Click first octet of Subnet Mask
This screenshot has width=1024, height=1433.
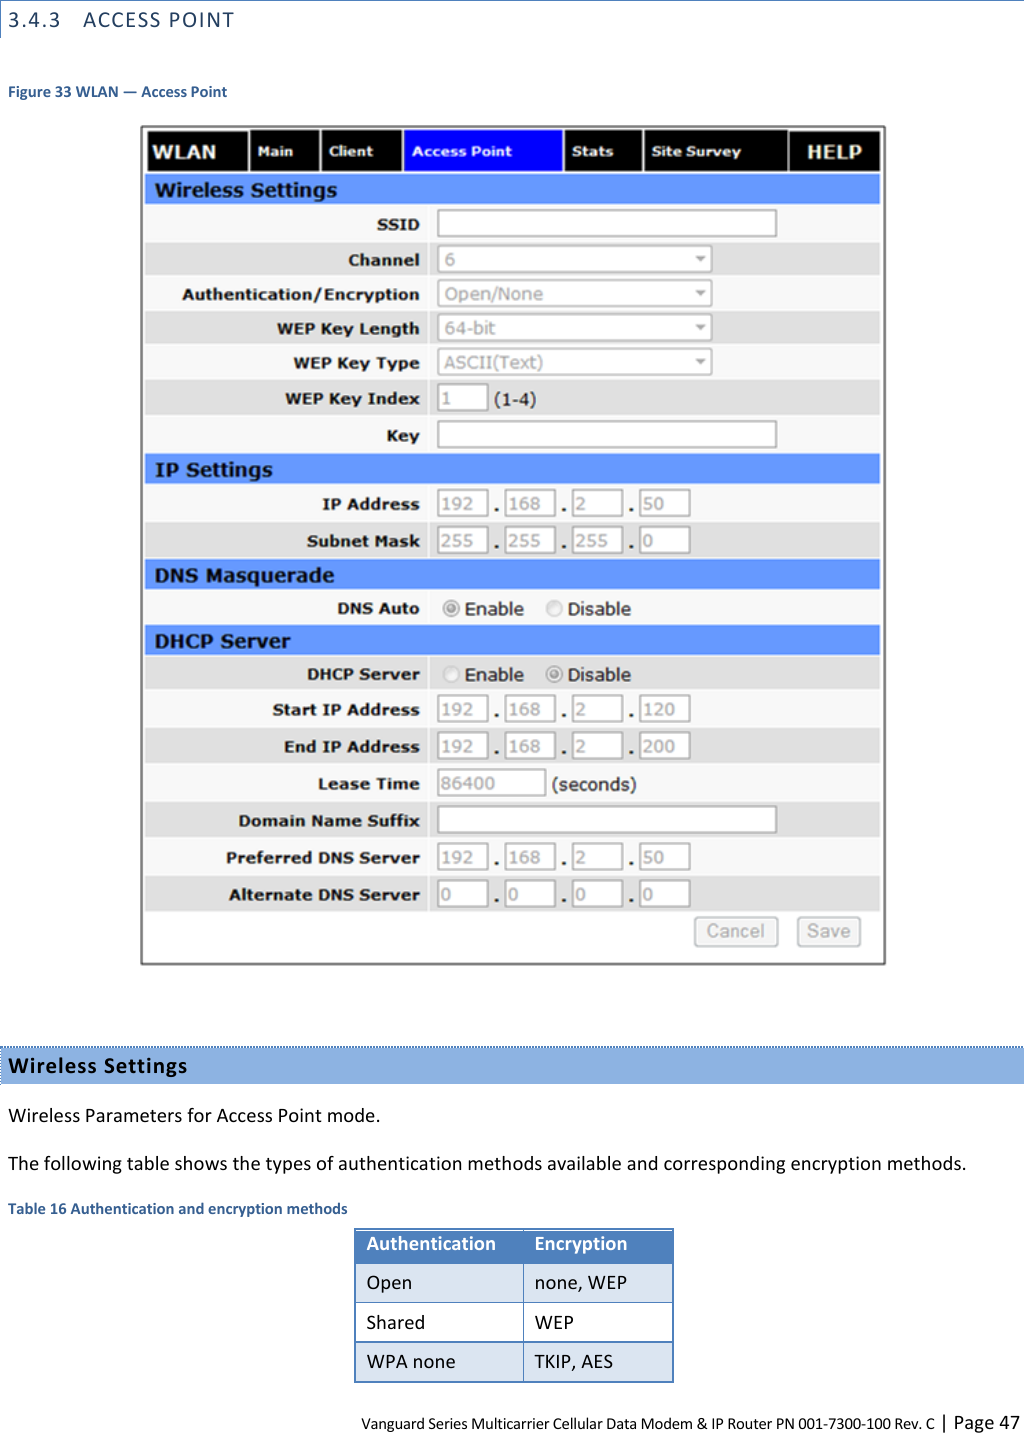point(463,540)
